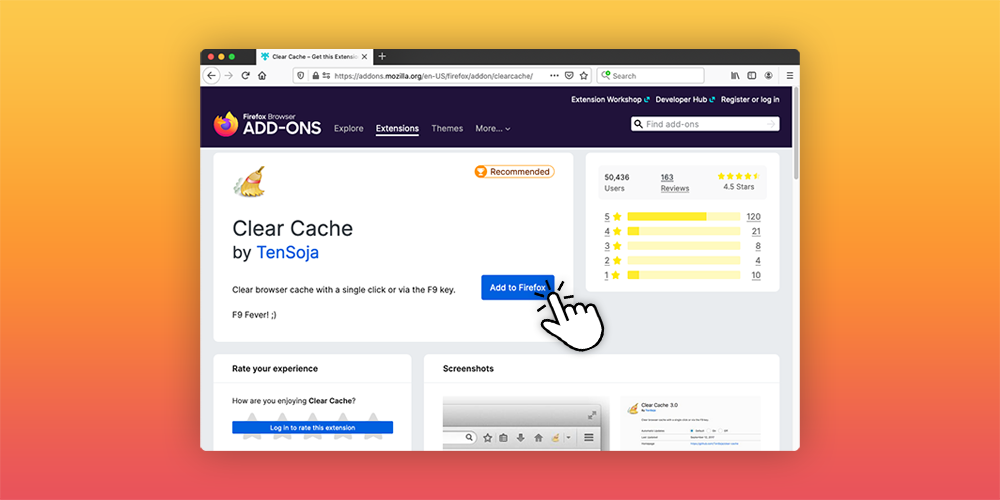The height and width of the screenshot is (500, 1000).
Task: Open the Clear Cache 3.0 screenshot thumbnail
Action: [x=691, y=423]
